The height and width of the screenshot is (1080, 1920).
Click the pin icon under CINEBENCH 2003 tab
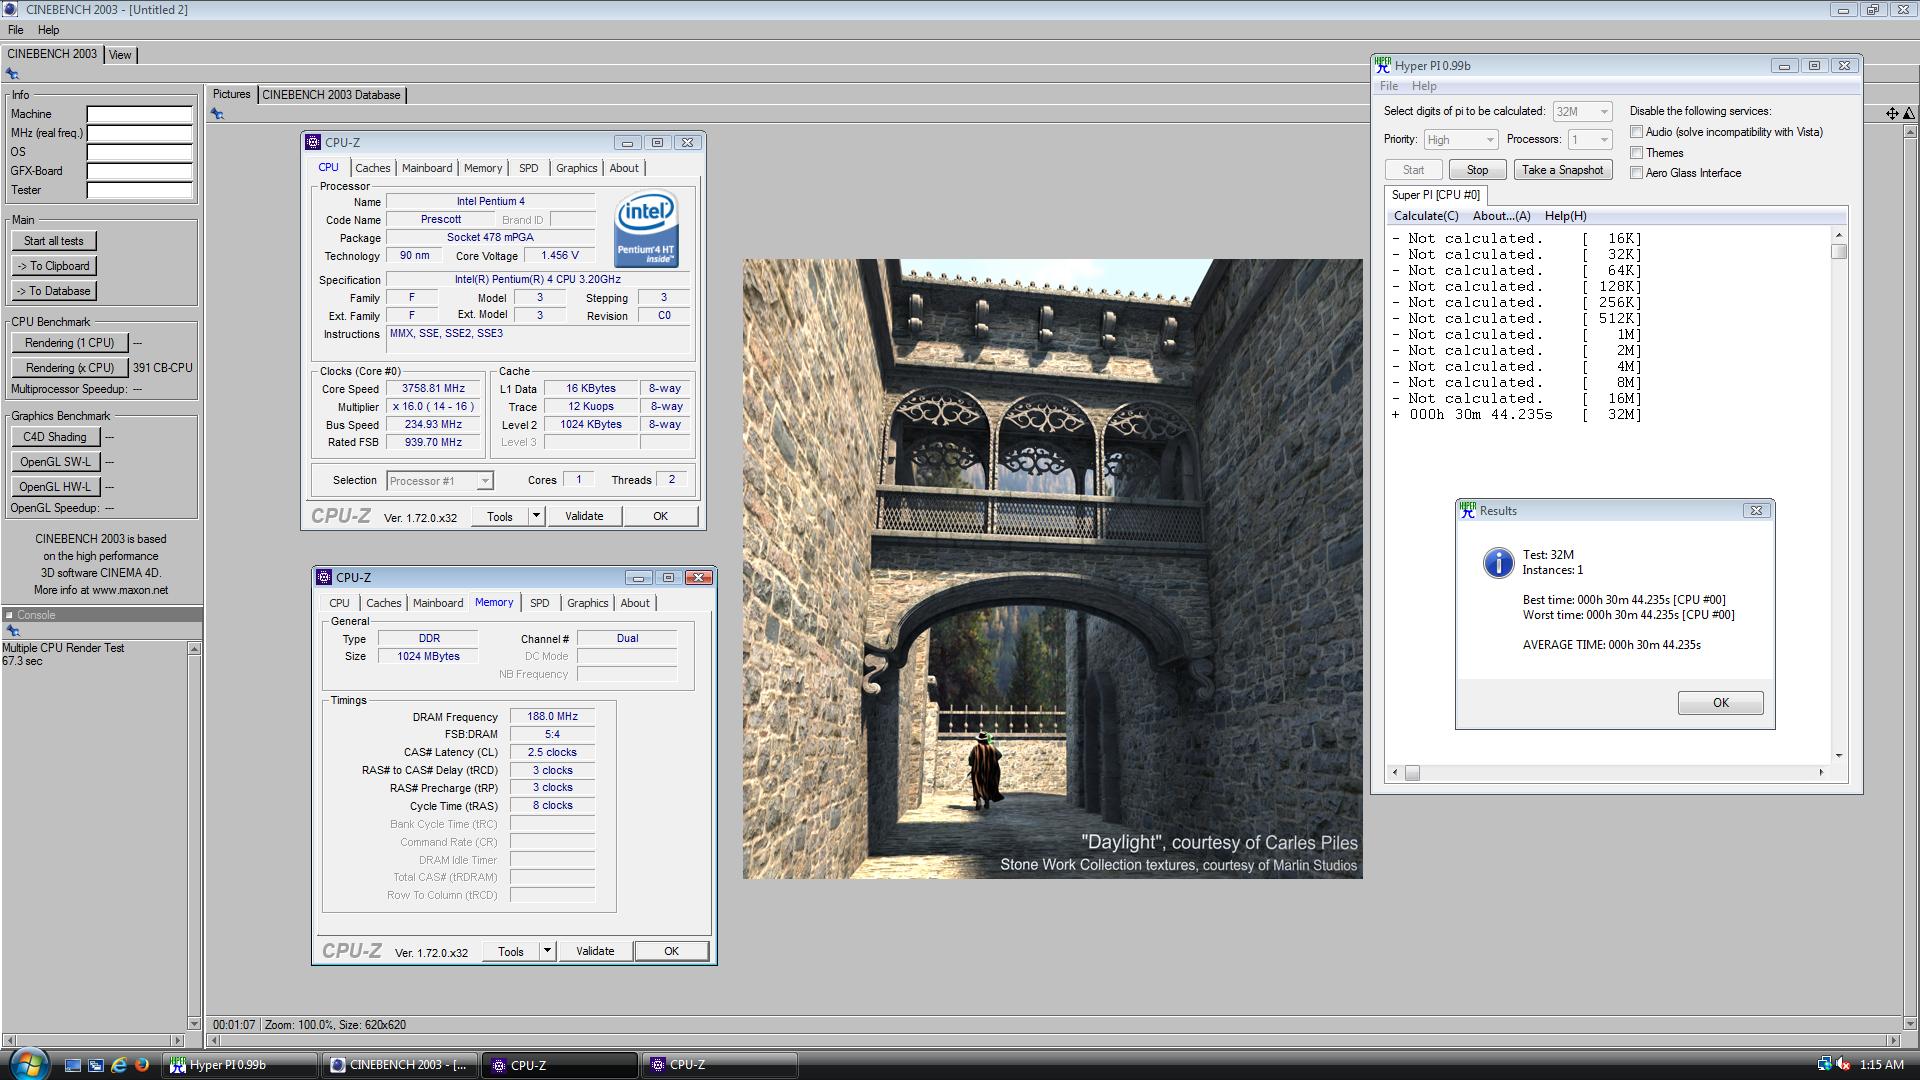(x=12, y=73)
